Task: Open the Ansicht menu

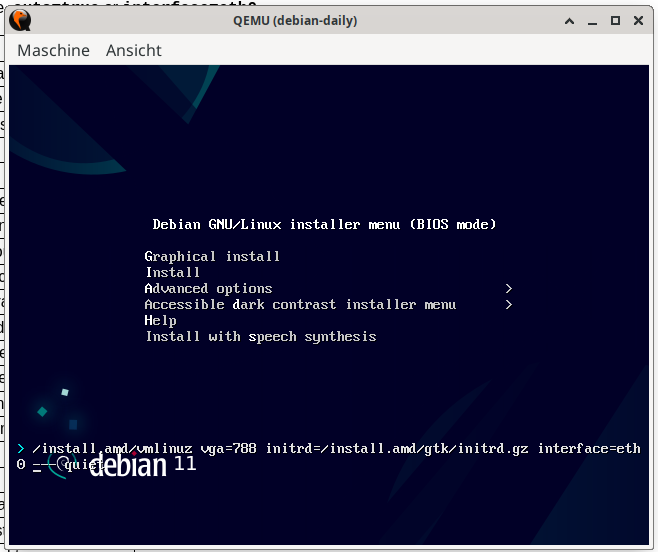Action: coord(133,50)
